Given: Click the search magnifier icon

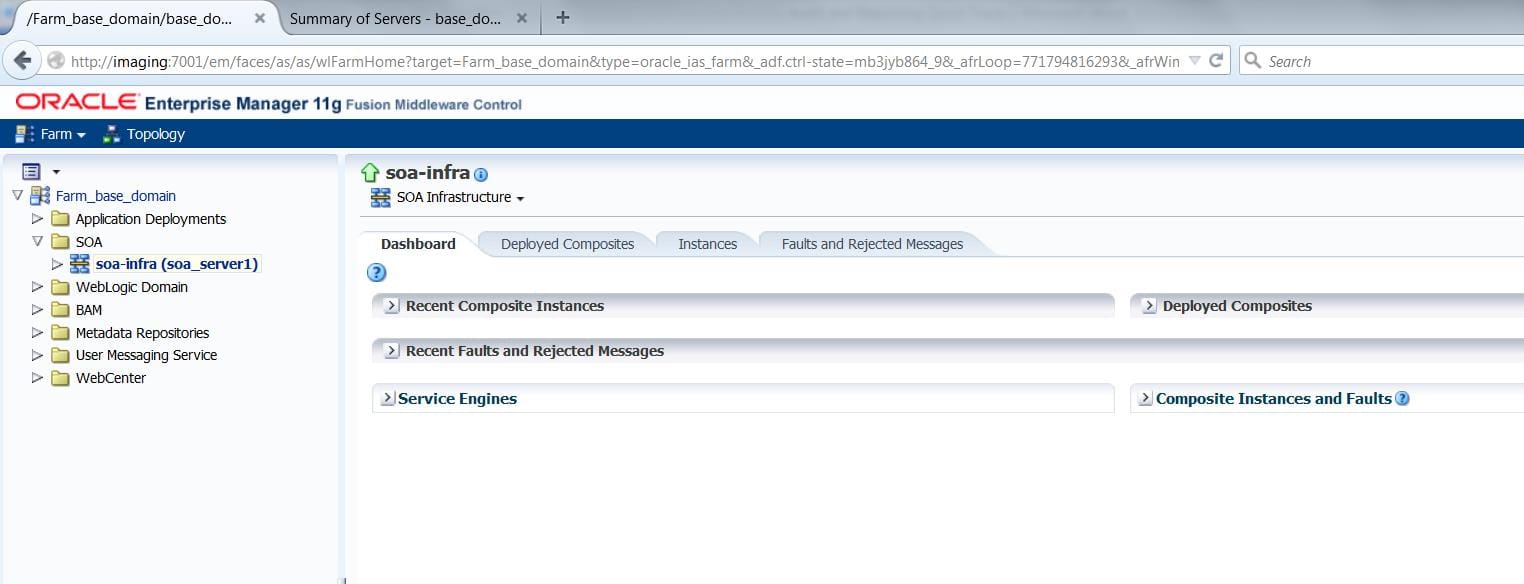Looking at the screenshot, I should pos(1253,61).
